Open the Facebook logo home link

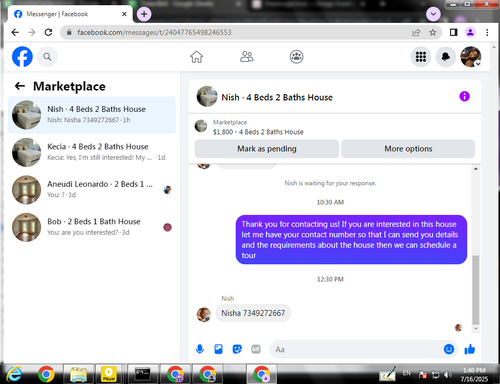coord(22,57)
